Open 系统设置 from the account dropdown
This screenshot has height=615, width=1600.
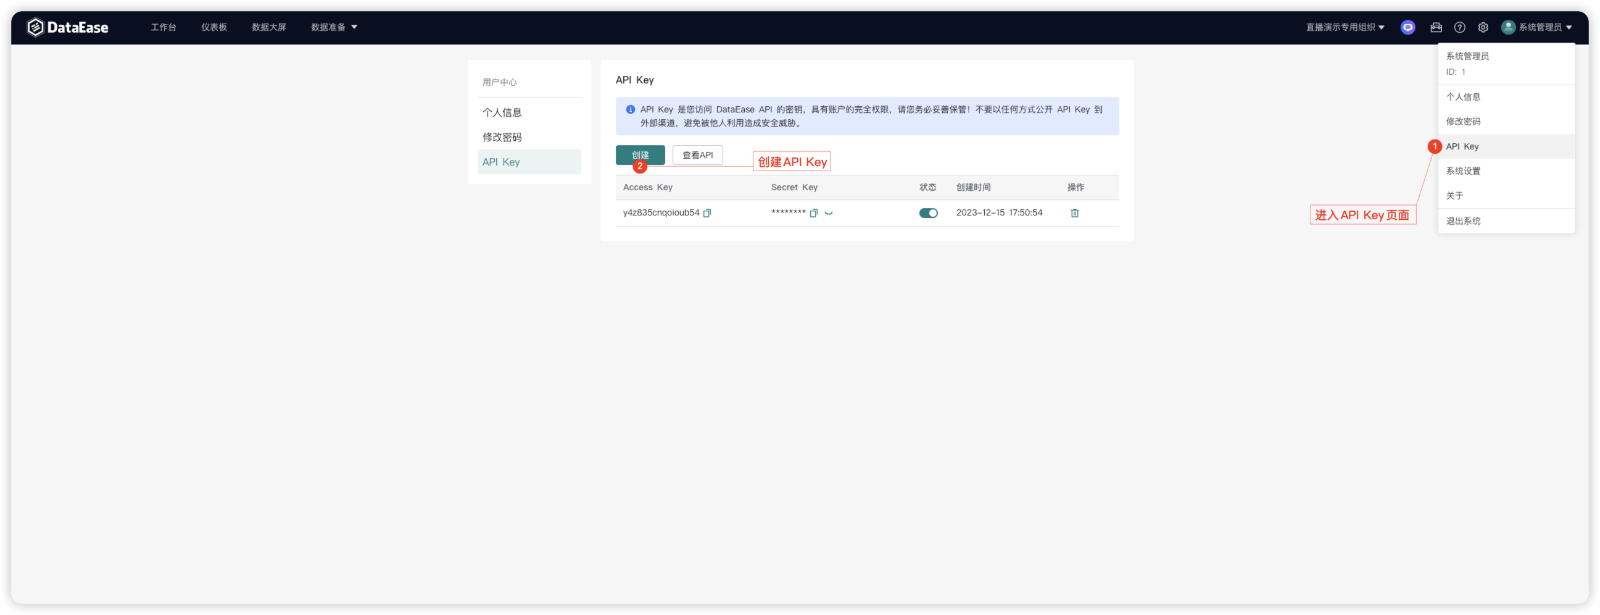[x=1506, y=171]
